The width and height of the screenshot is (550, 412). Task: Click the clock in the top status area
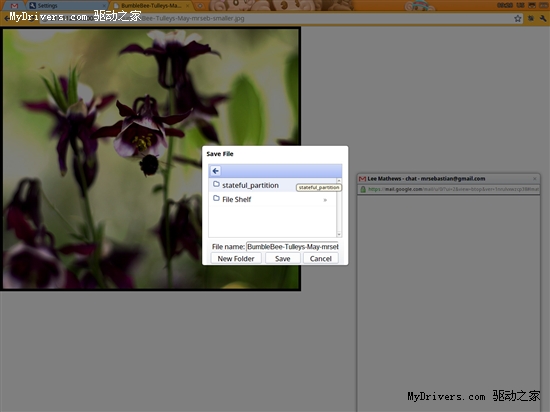click(x=505, y=5)
